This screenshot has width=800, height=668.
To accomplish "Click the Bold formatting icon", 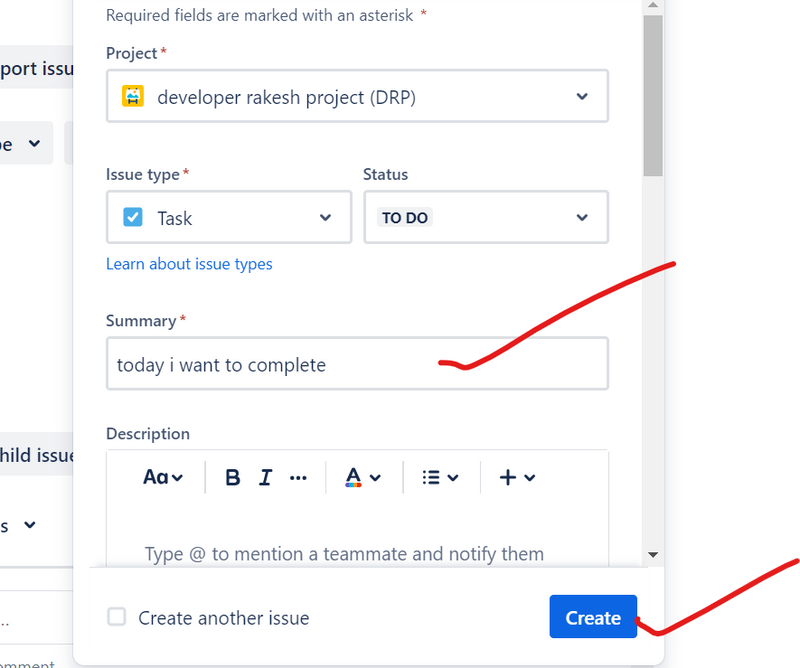I will [x=233, y=478].
